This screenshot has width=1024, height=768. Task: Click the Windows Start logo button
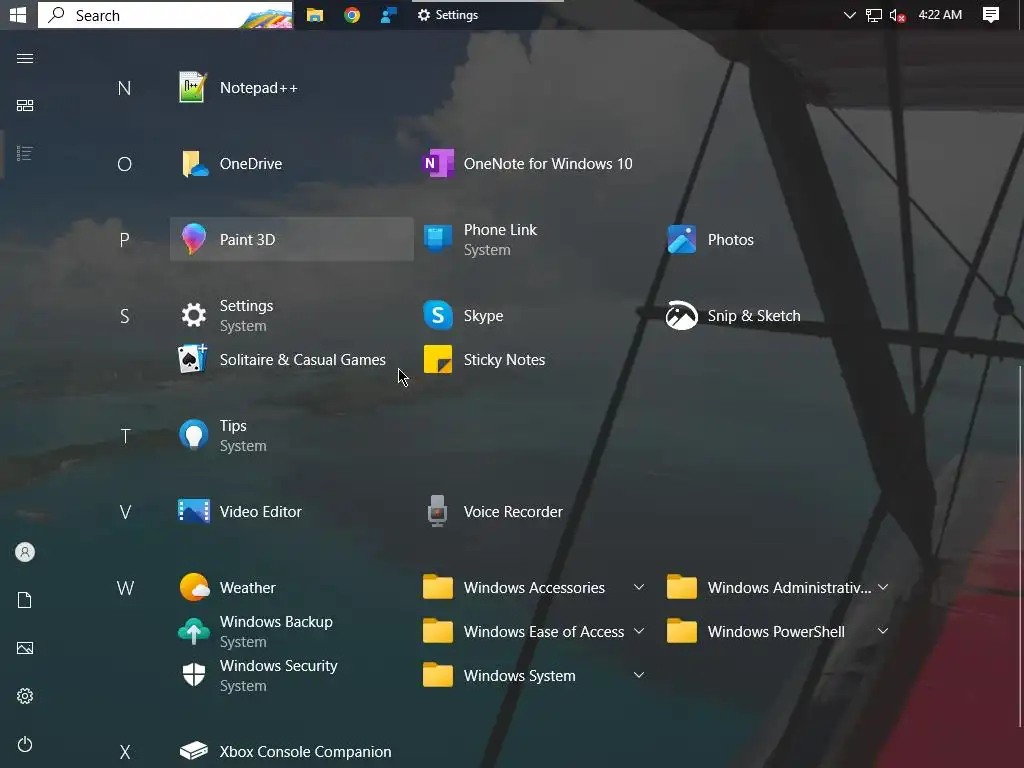coord(18,14)
